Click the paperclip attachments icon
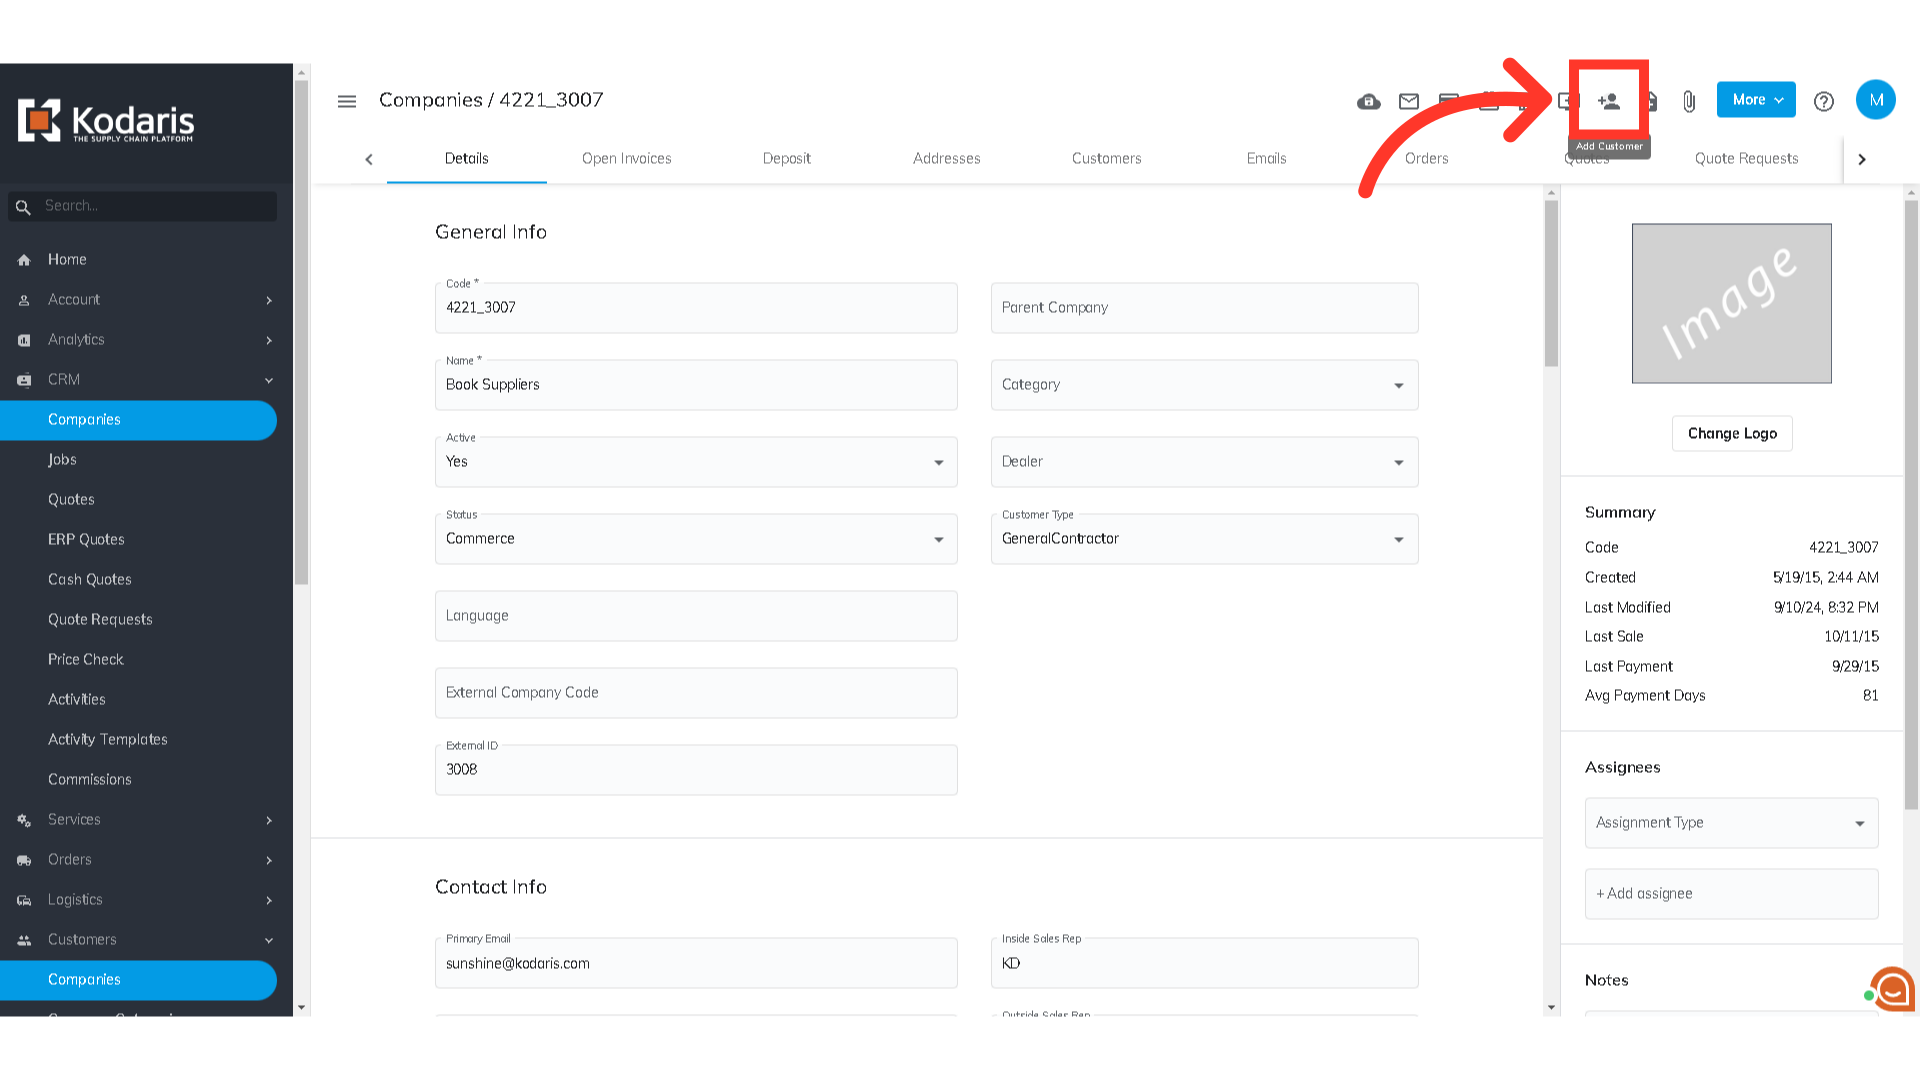Image resolution: width=1920 pixels, height=1080 pixels. pyautogui.click(x=1688, y=101)
